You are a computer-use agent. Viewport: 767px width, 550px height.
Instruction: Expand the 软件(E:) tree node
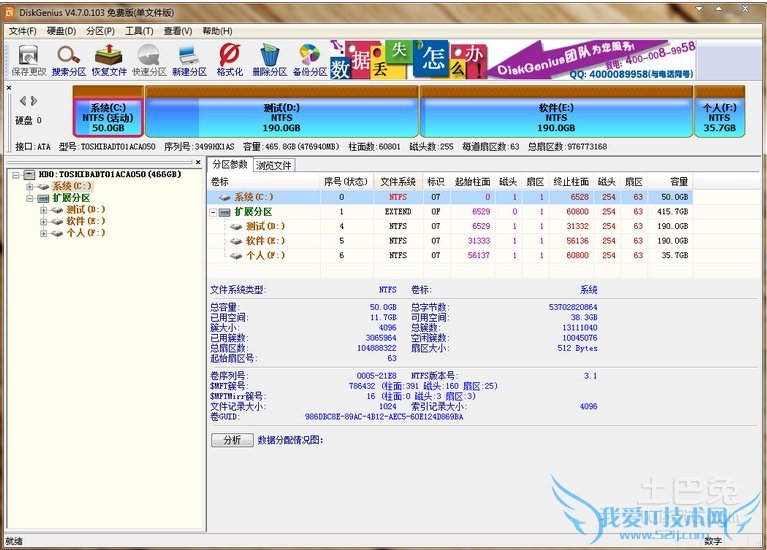[x=44, y=222]
